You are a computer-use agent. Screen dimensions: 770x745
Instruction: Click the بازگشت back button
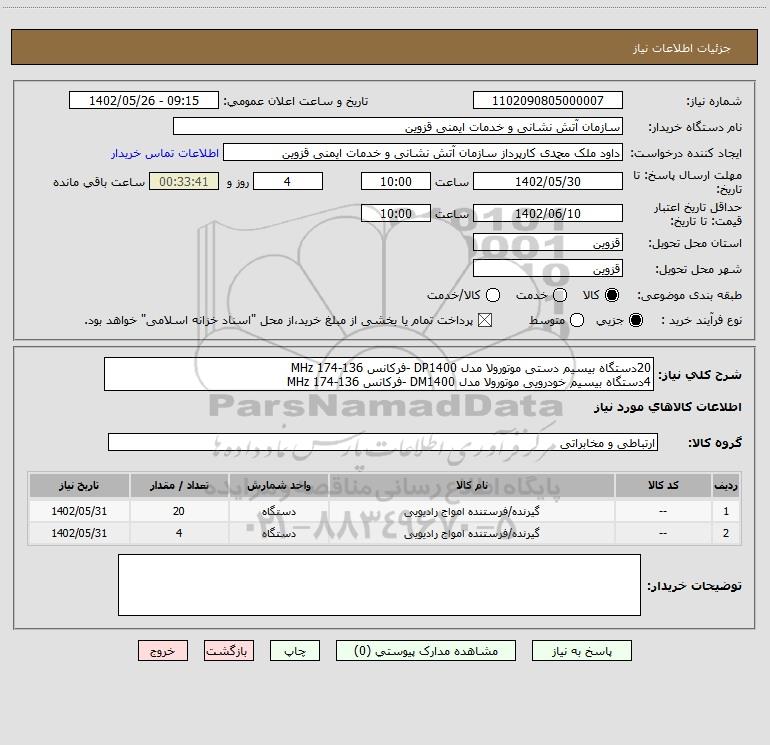[229, 651]
